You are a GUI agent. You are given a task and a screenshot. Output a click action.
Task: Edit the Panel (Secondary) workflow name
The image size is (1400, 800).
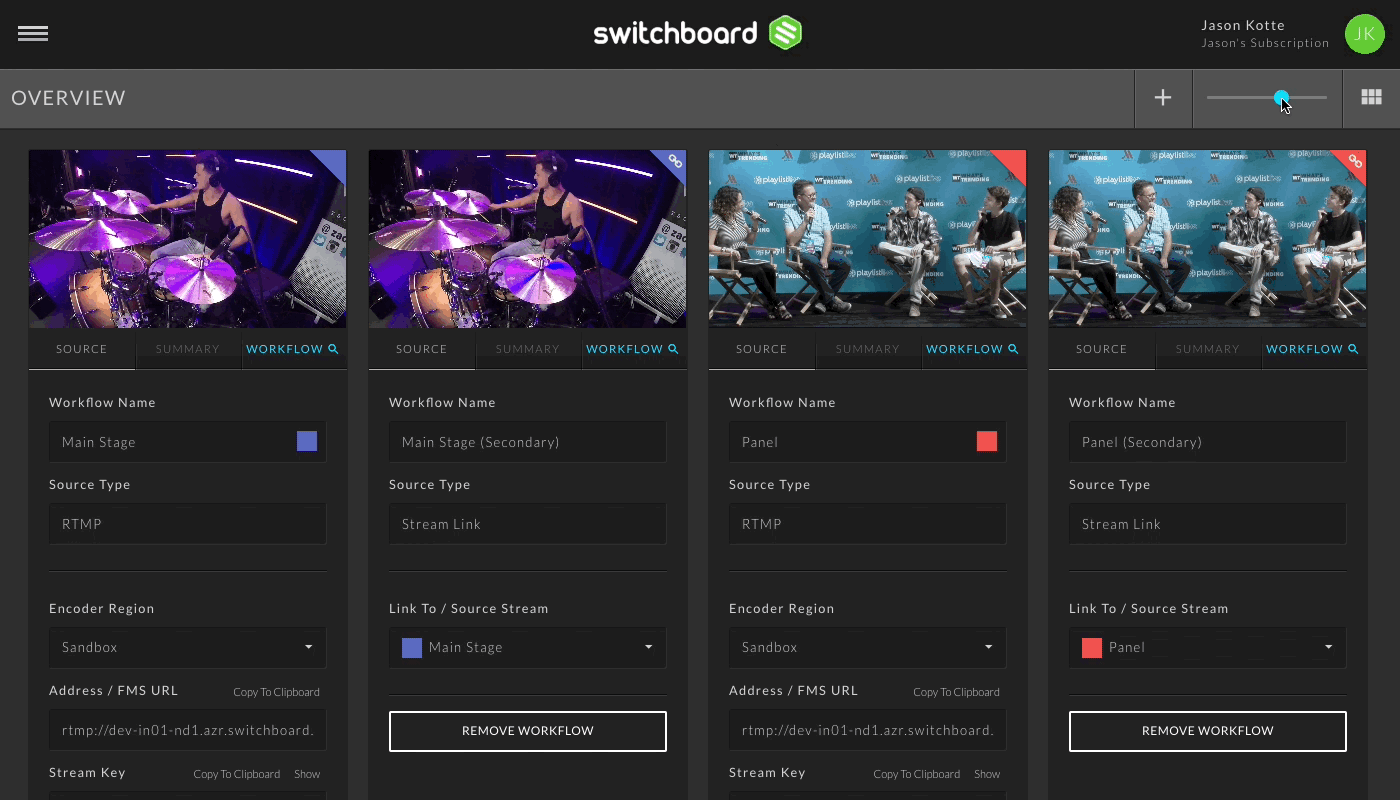(x=1208, y=442)
